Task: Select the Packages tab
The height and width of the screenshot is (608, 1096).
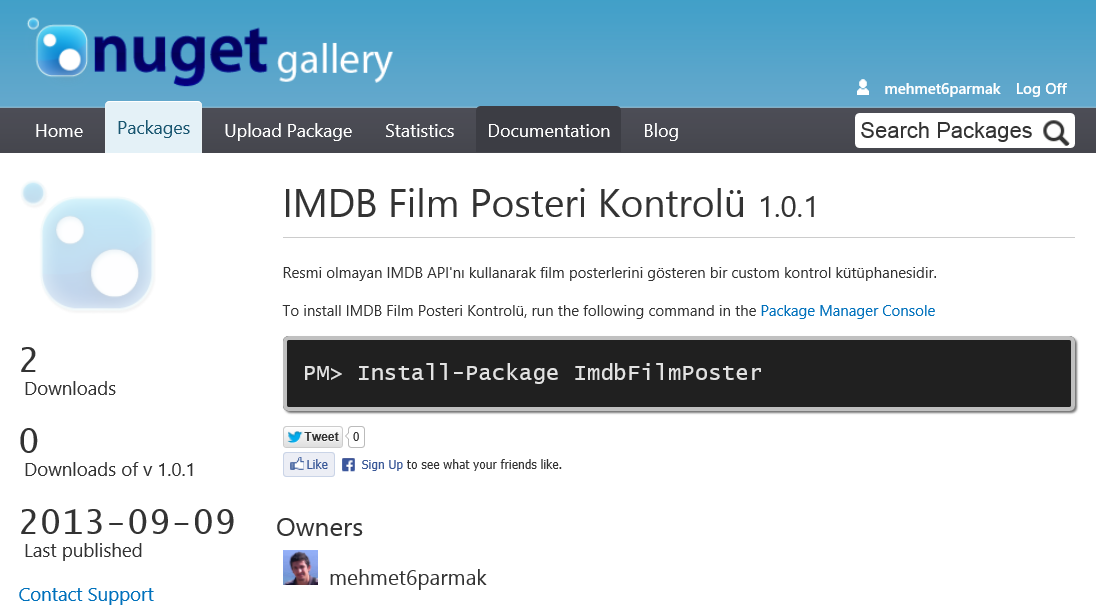Action: point(154,128)
